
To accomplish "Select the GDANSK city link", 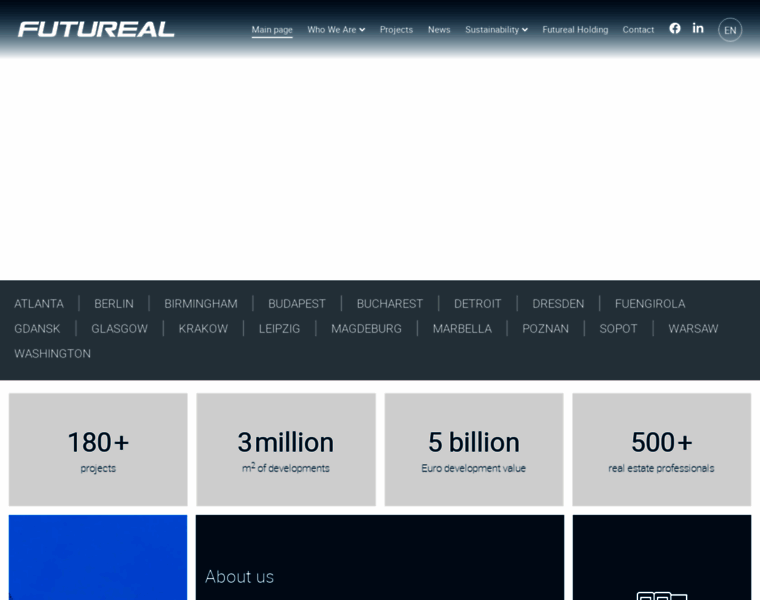I will pos(37,329).
